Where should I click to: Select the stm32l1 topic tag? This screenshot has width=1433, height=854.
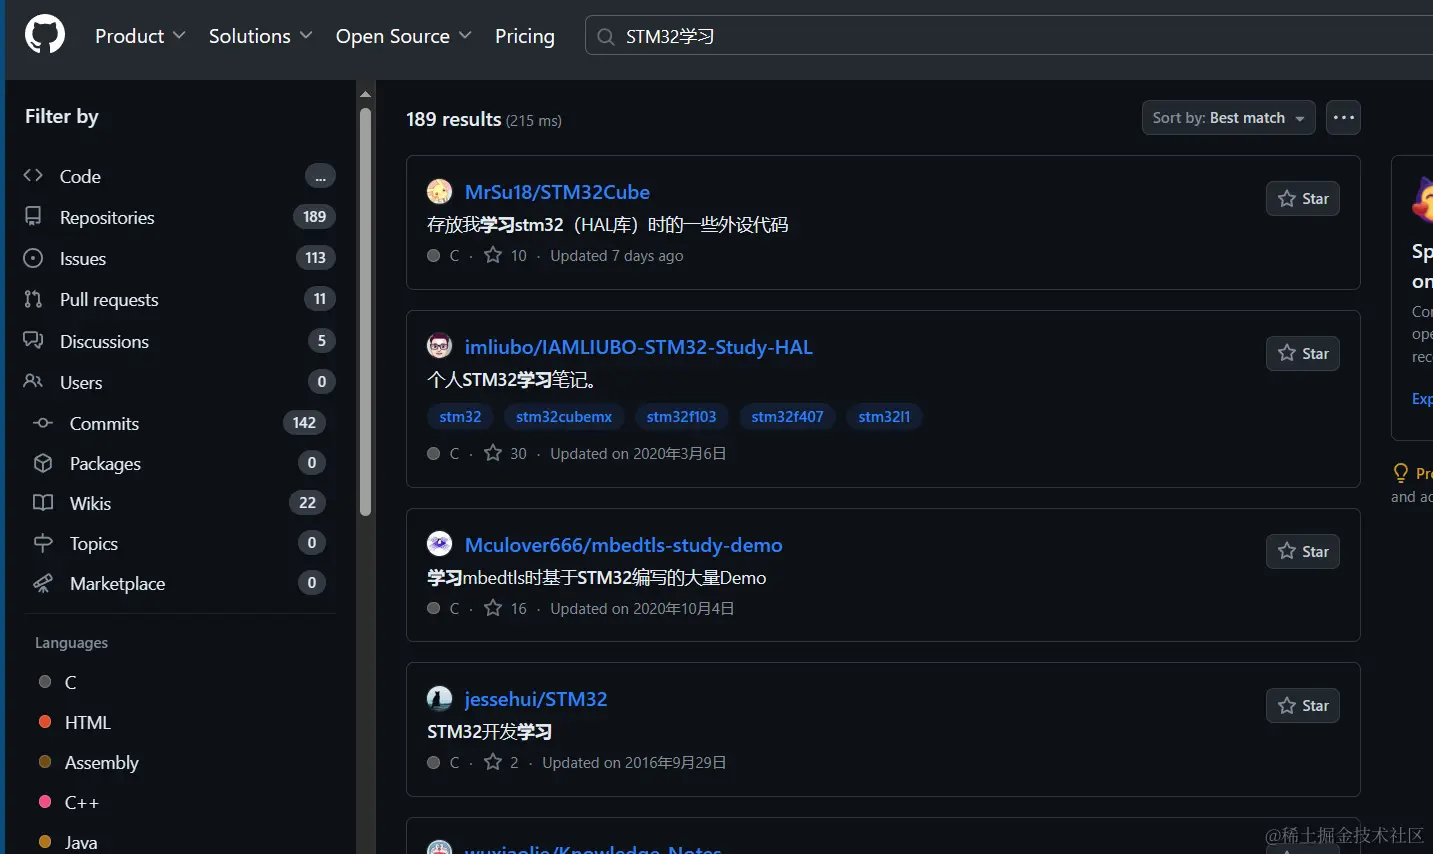click(x=884, y=417)
